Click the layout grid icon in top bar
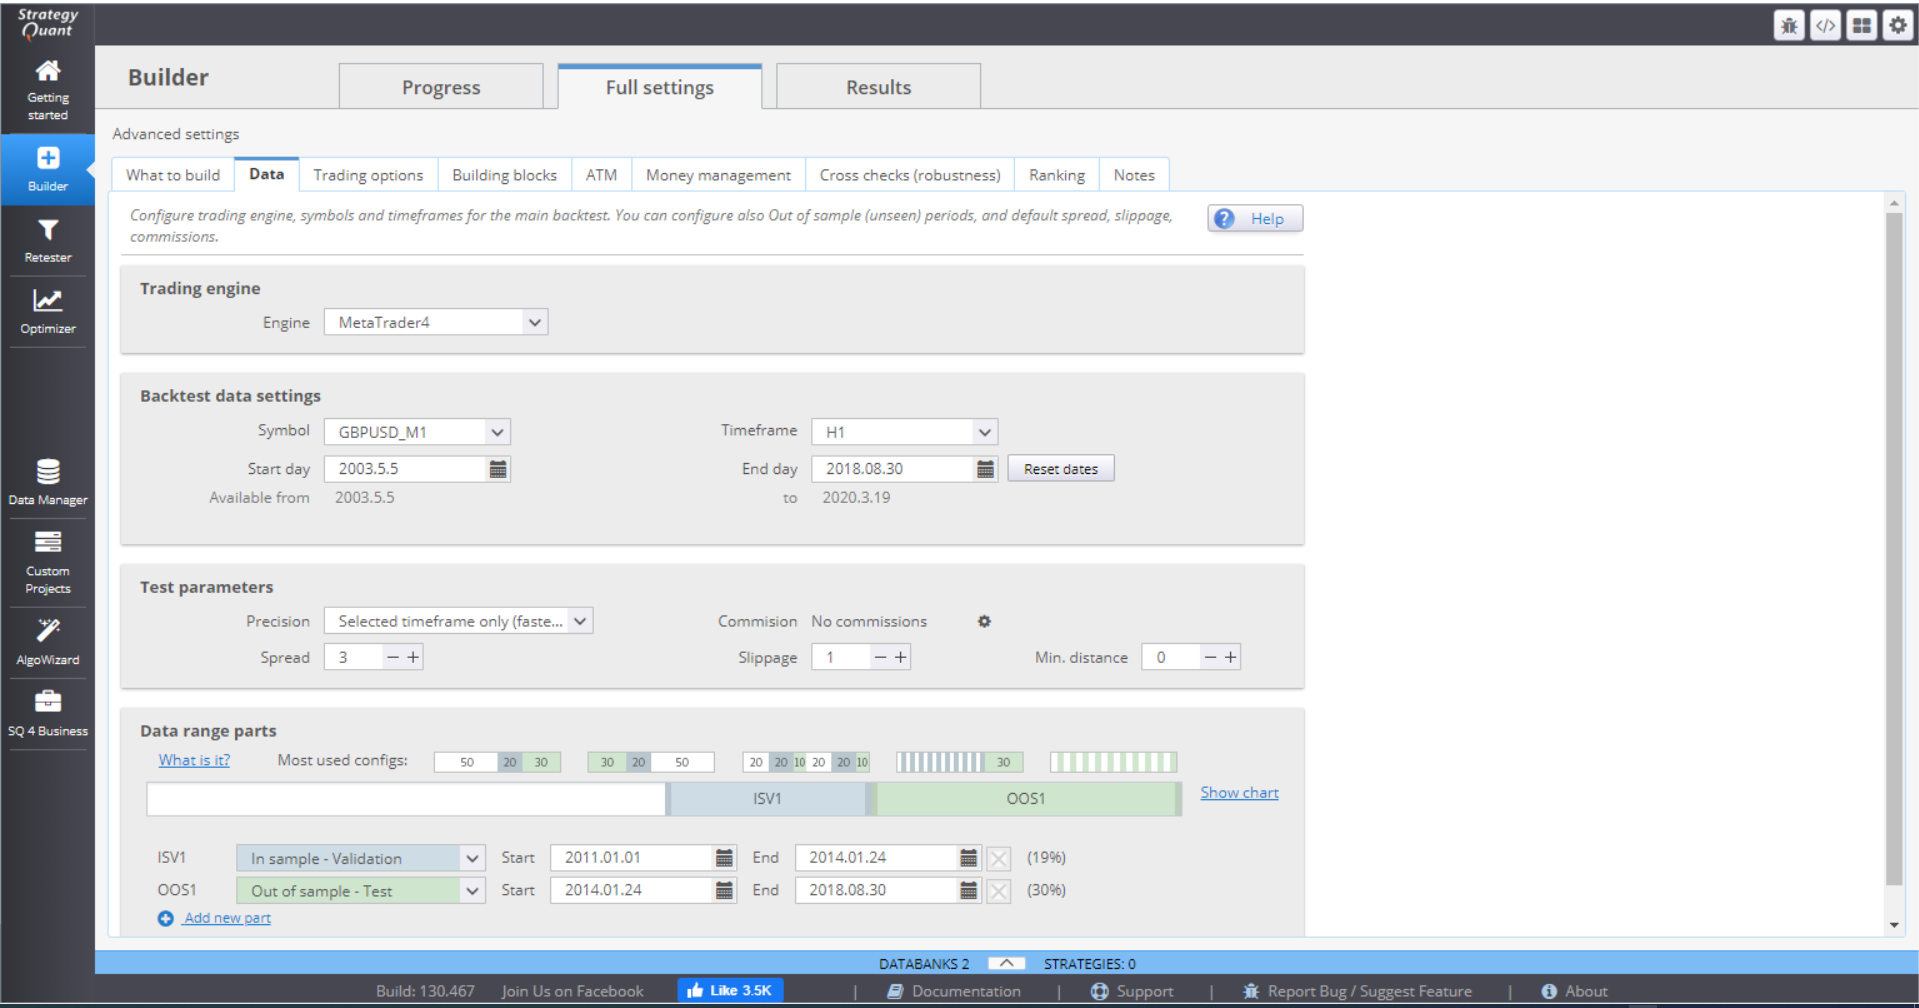The image size is (1919, 1008). pyautogui.click(x=1861, y=25)
